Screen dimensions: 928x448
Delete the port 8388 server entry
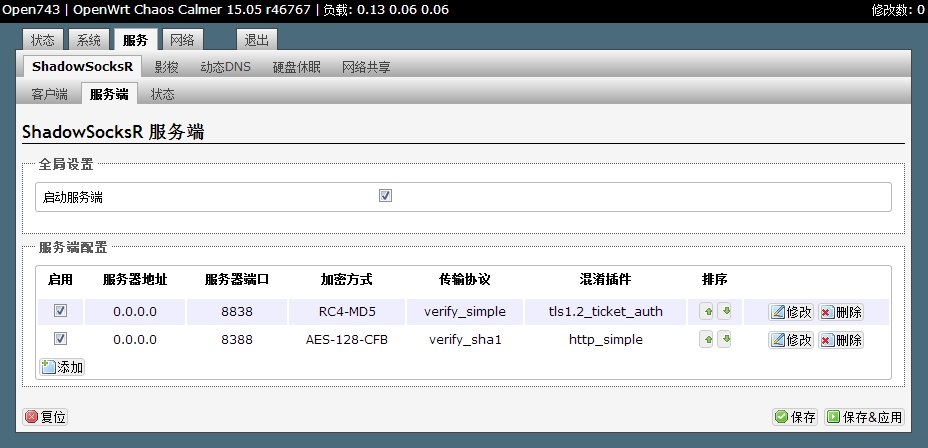click(841, 340)
